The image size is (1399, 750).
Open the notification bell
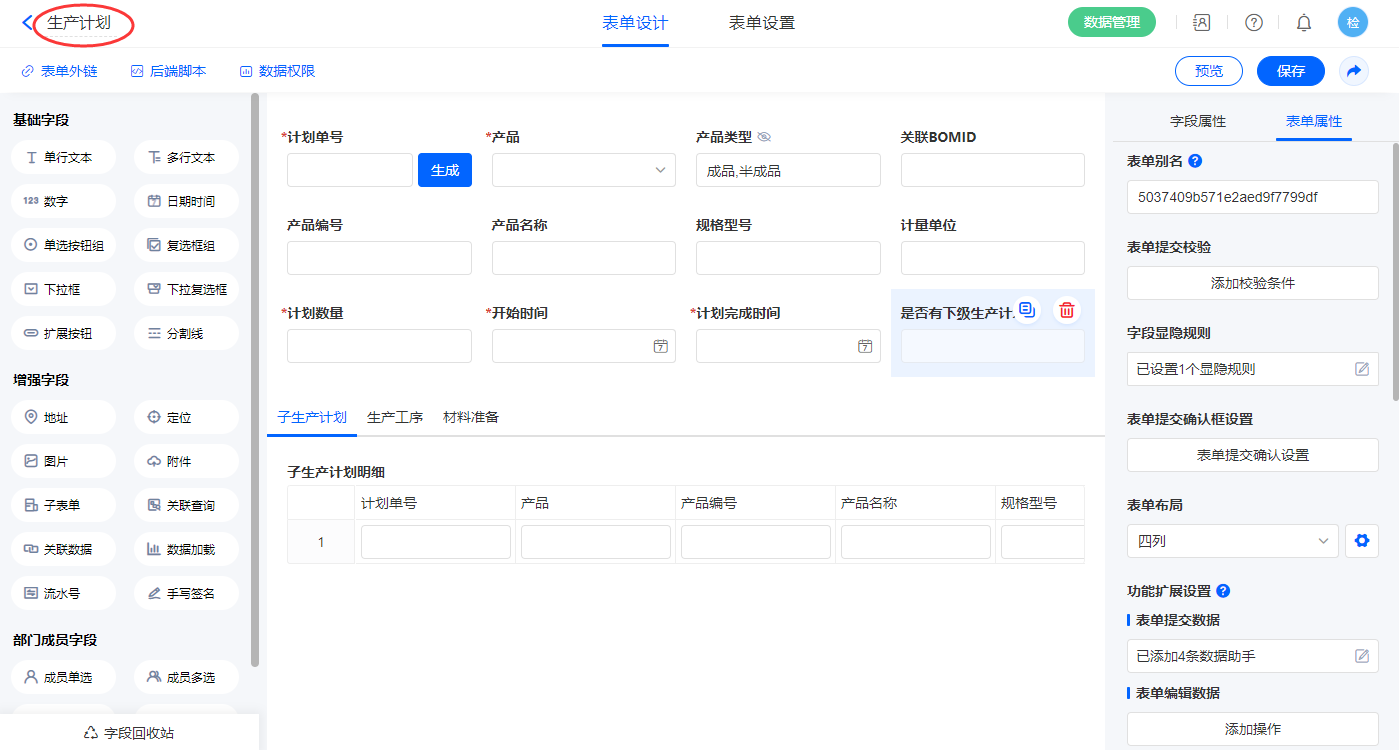point(1304,22)
